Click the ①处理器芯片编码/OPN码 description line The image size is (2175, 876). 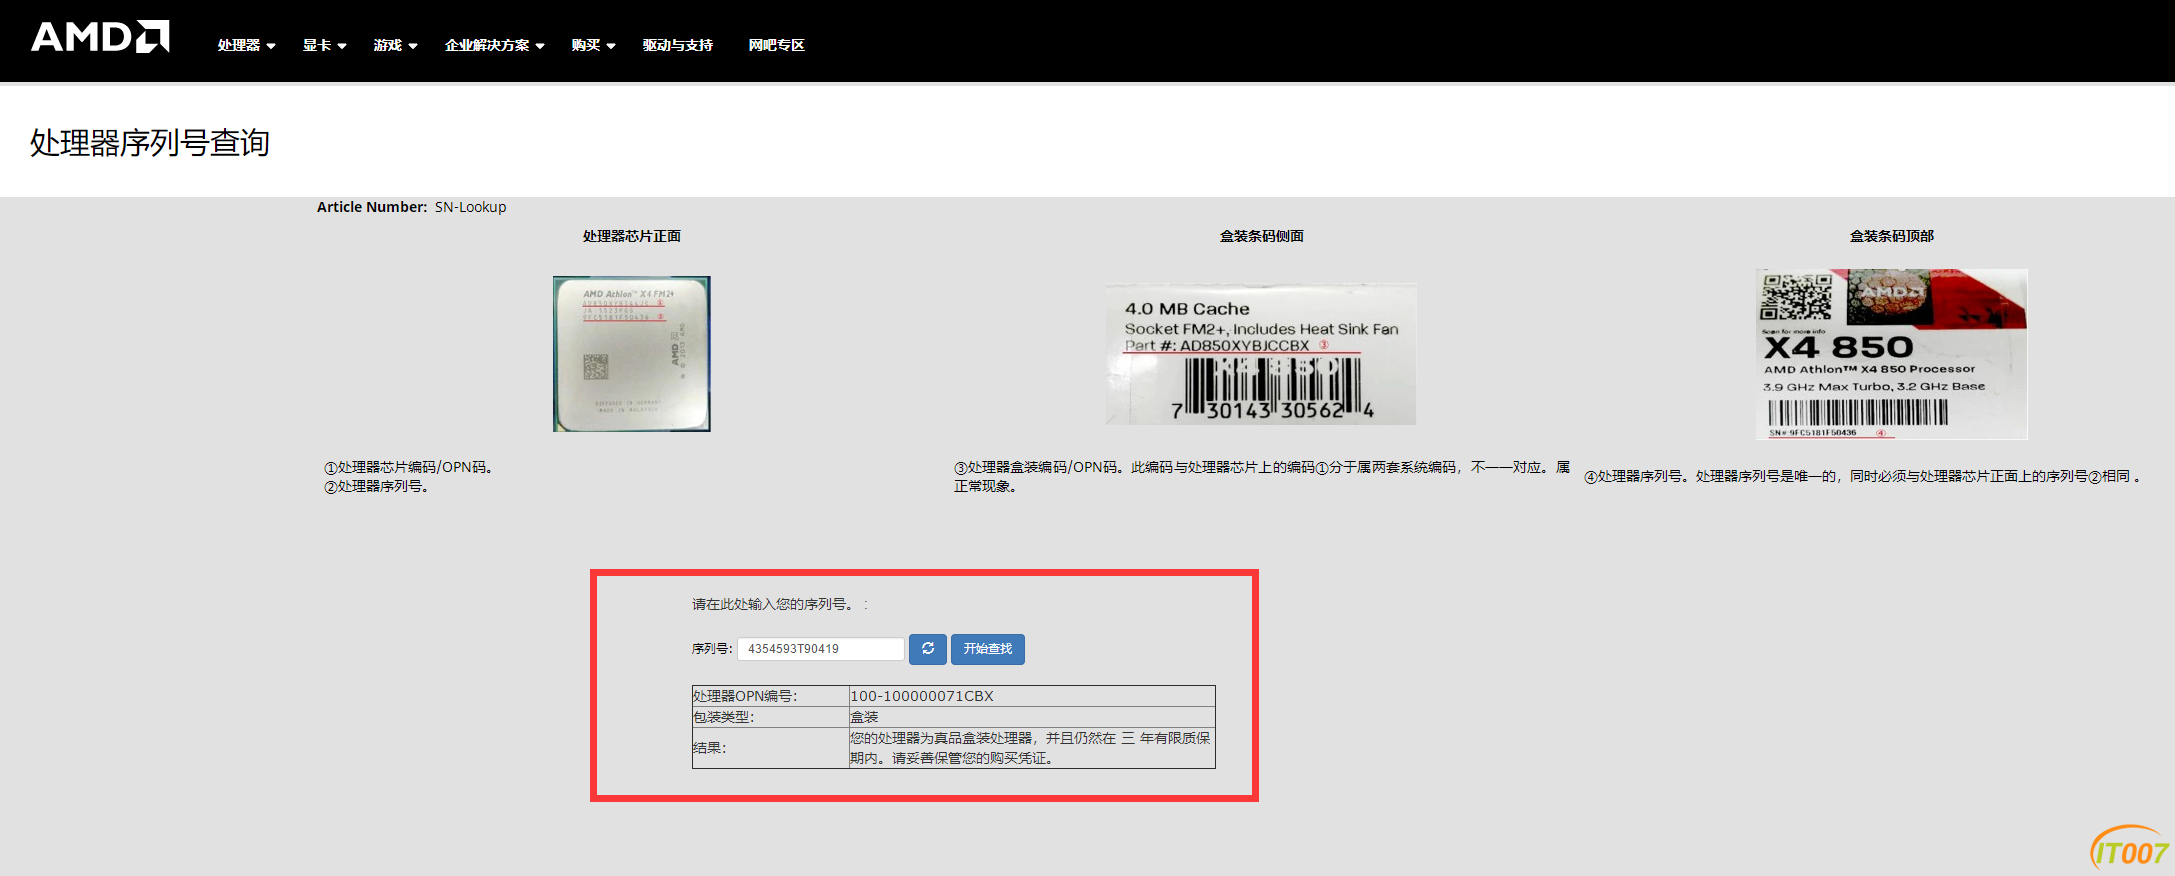408,467
